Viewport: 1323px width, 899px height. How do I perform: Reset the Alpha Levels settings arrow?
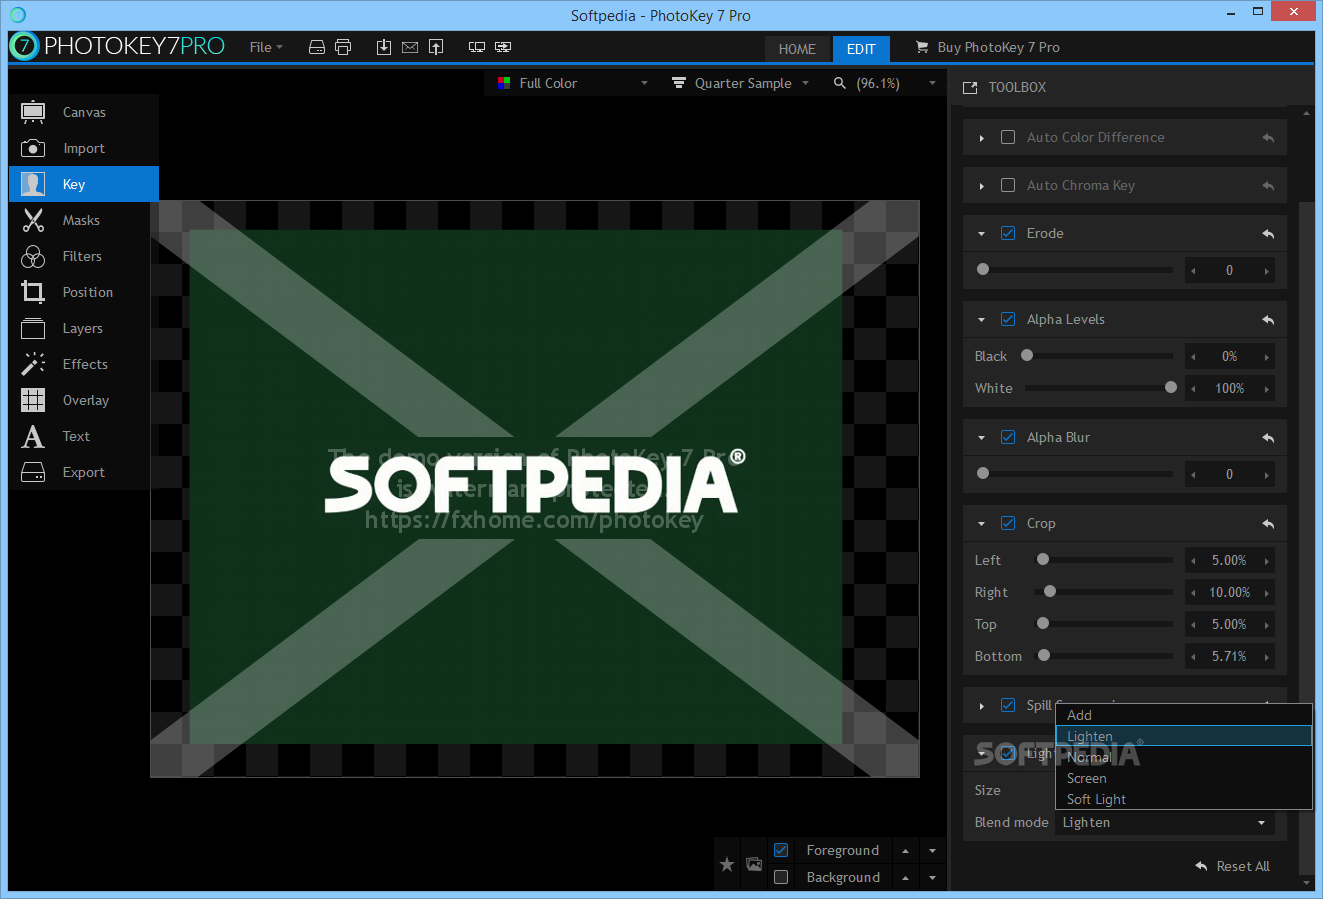(x=1268, y=320)
